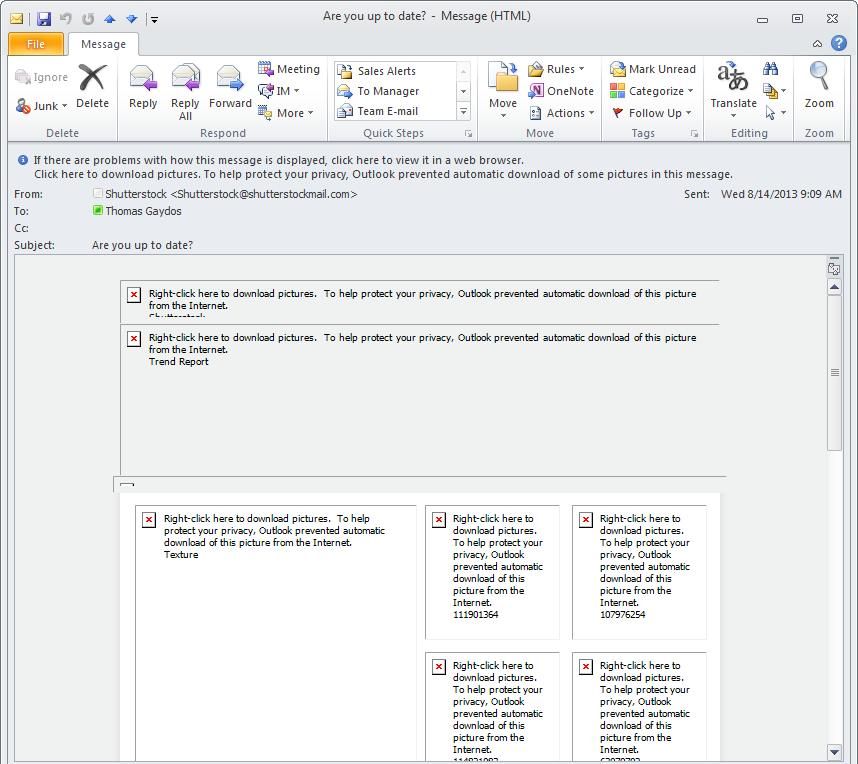Click the Shutterstock sender presence box
Screen dimensions: 858x764
click(x=98, y=194)
